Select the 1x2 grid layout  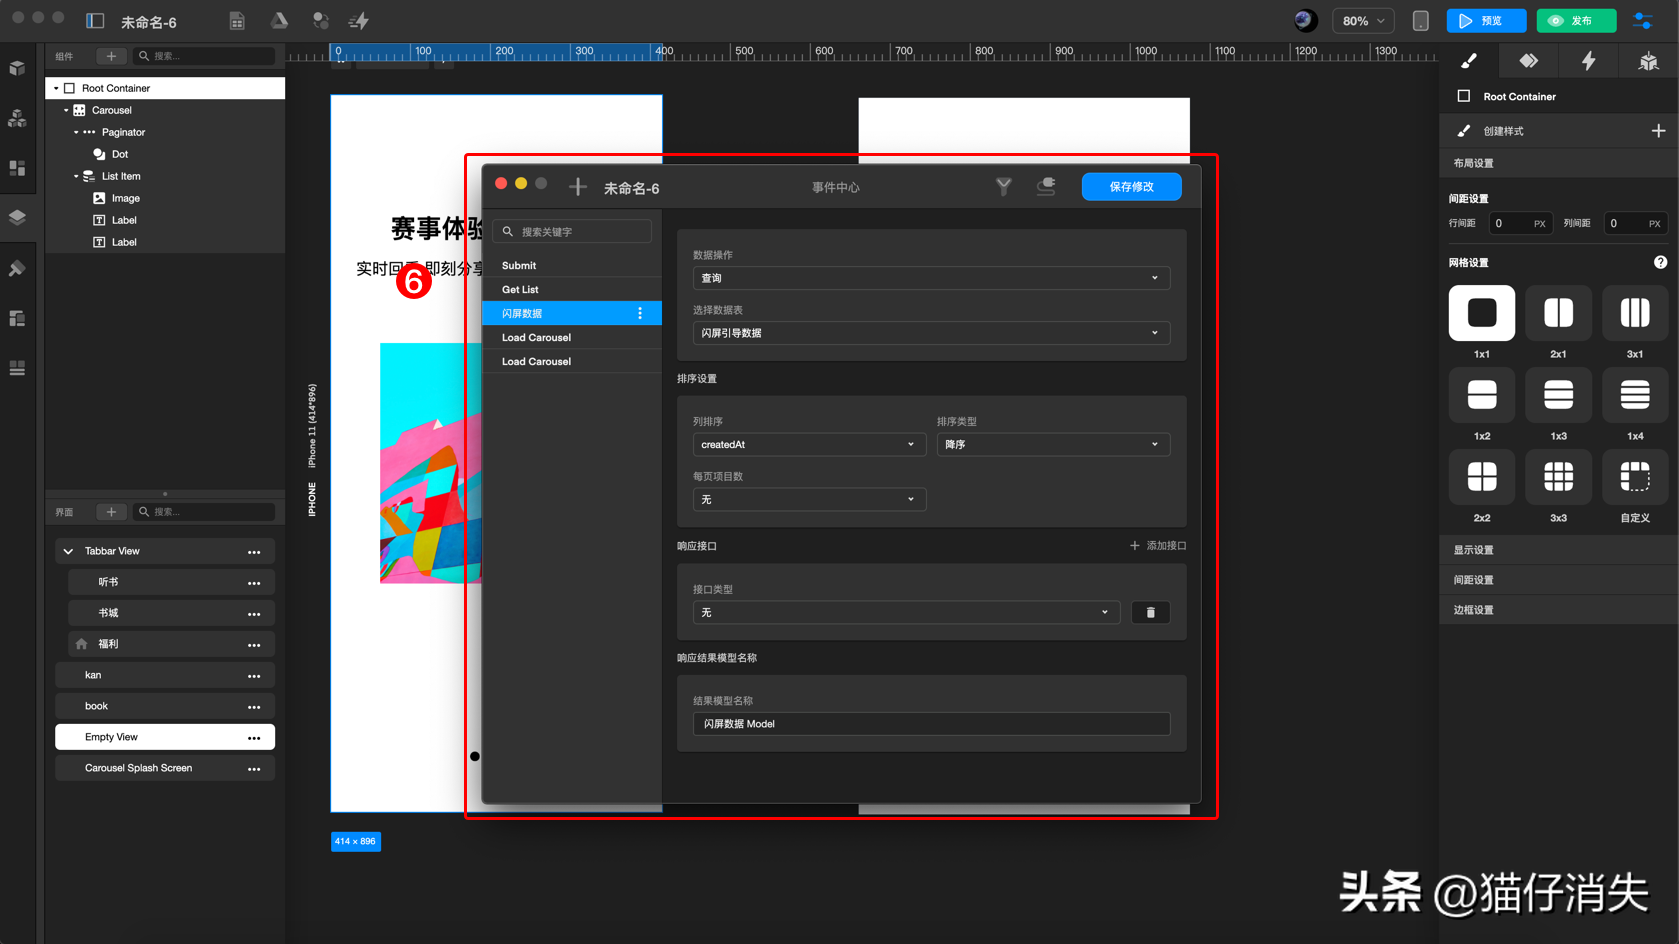[x=1482, y=395]
